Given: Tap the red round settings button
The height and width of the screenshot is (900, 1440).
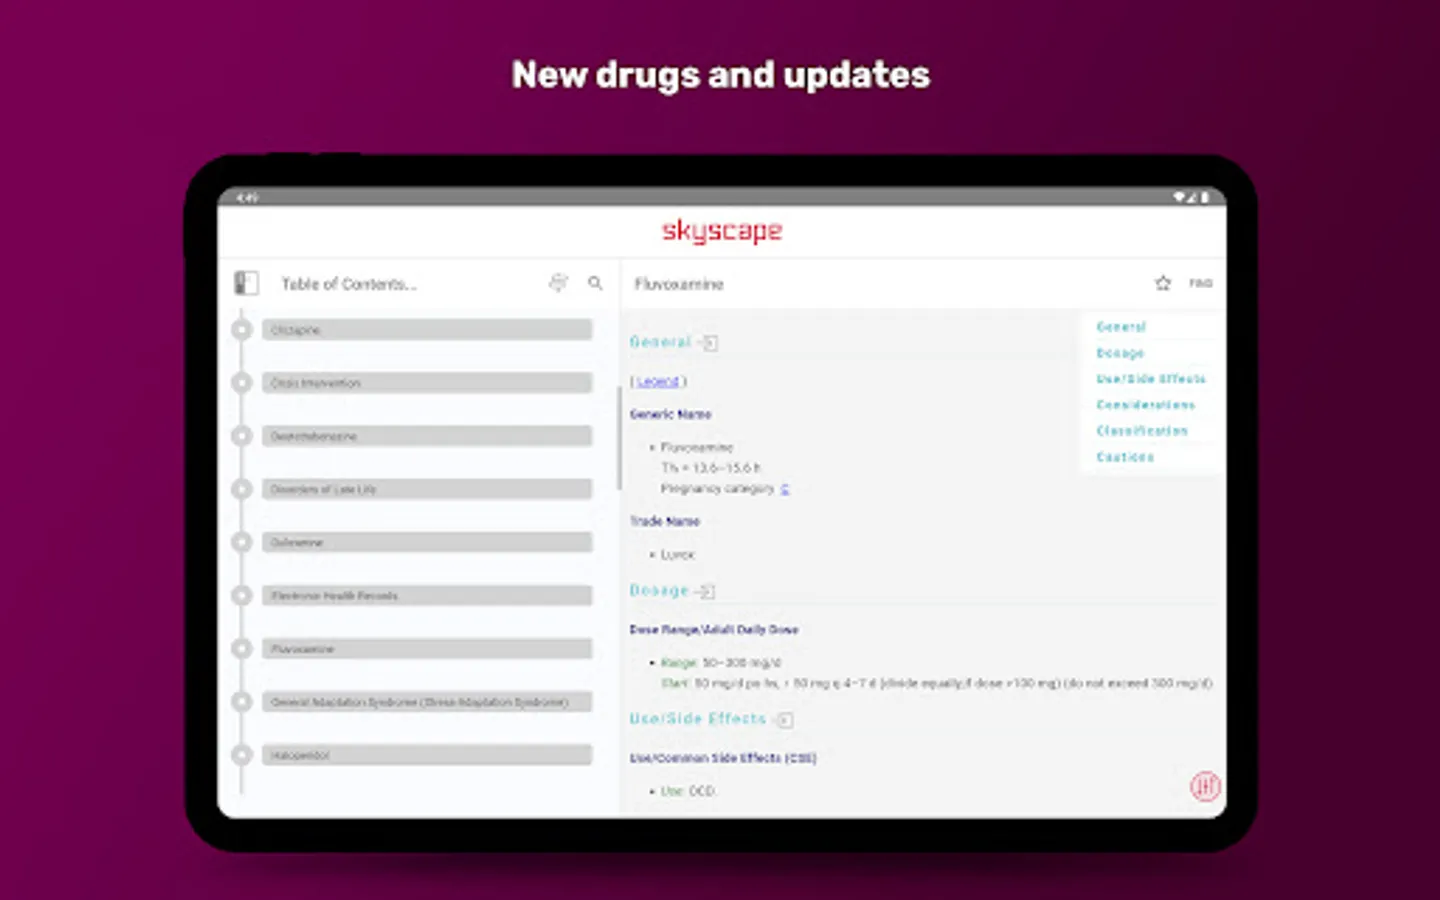Looking at the screenshot, I should pos(1206,786).
